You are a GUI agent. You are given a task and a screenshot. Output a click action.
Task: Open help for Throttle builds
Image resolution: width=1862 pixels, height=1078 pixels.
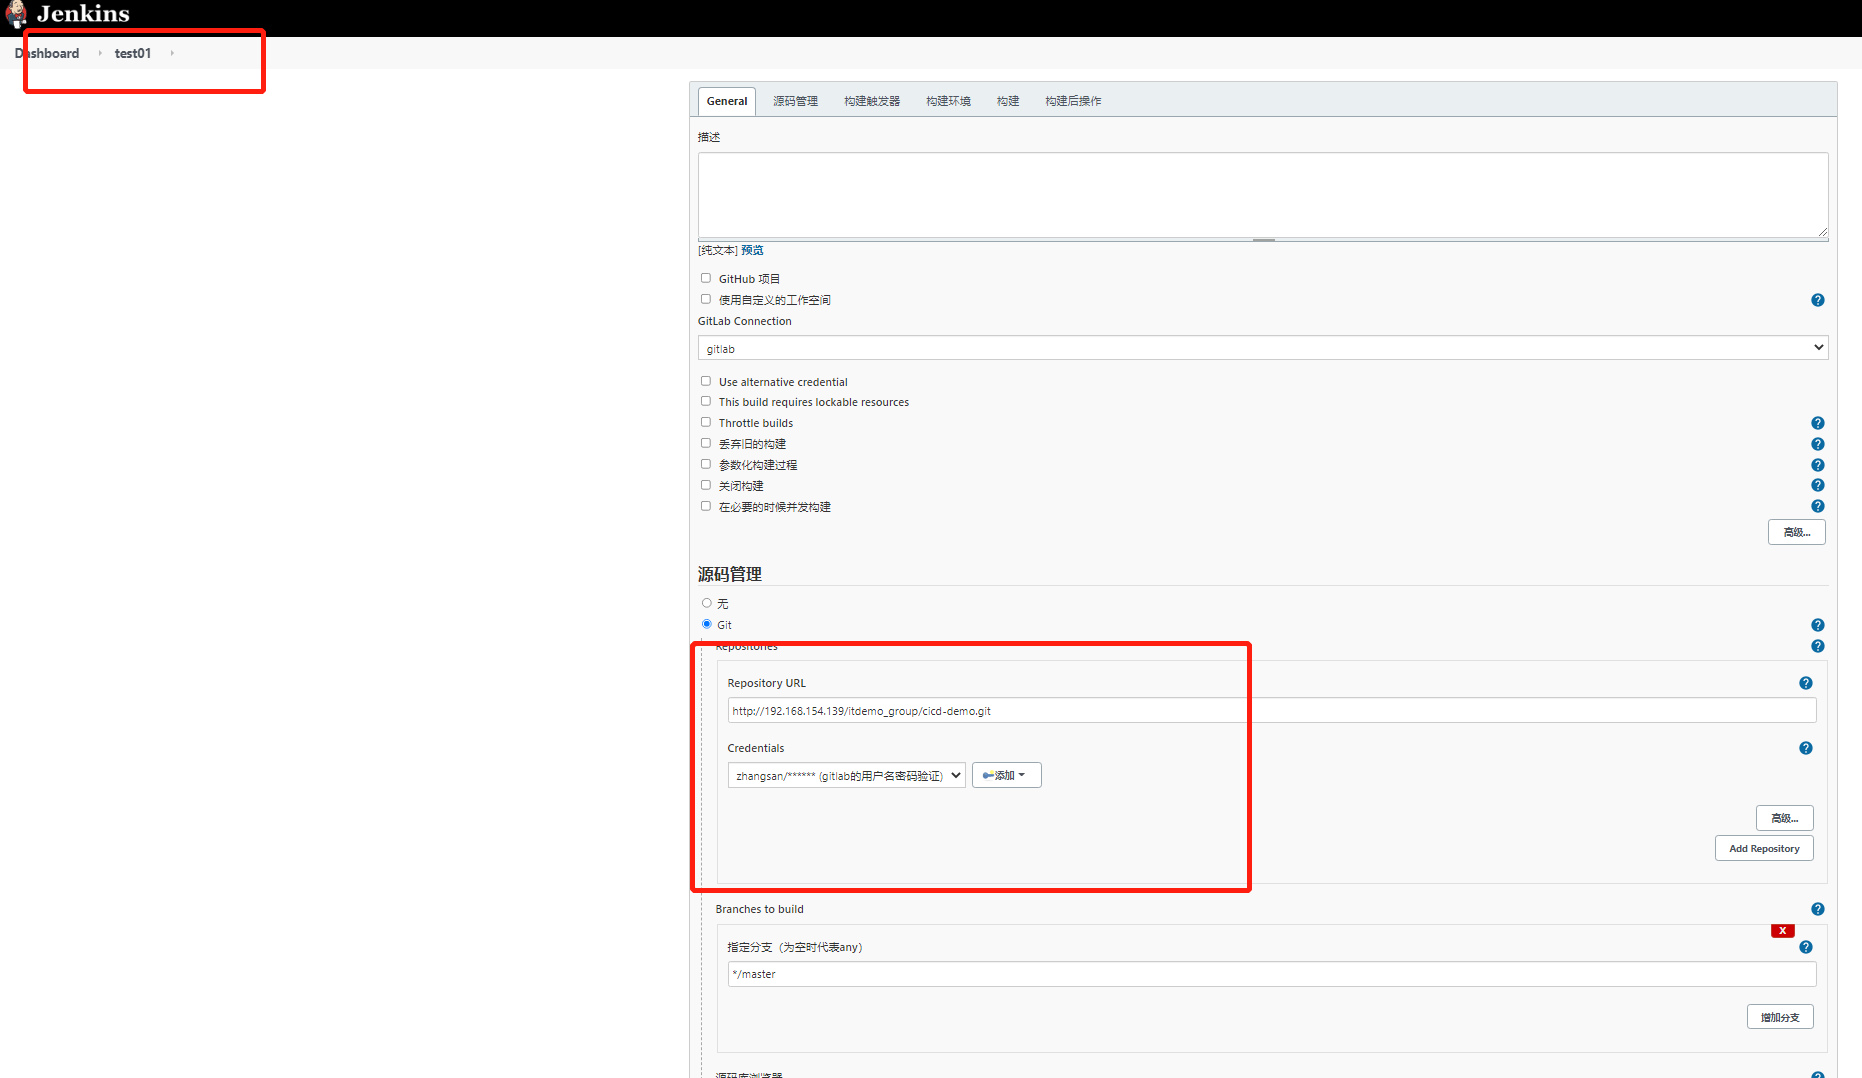pos(1818,423)
